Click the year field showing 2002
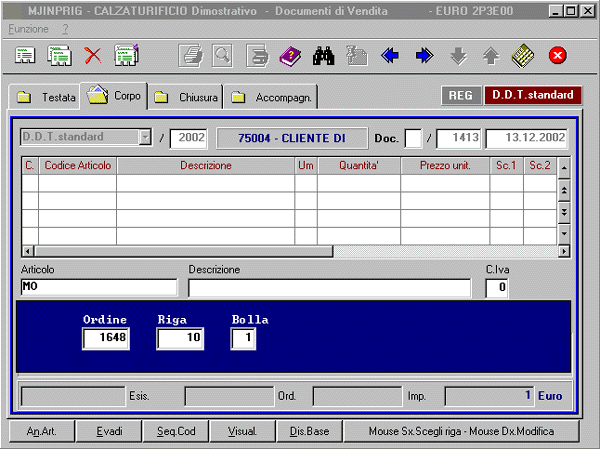This screenshot has width=600, height=449. [x=188, y=138]
